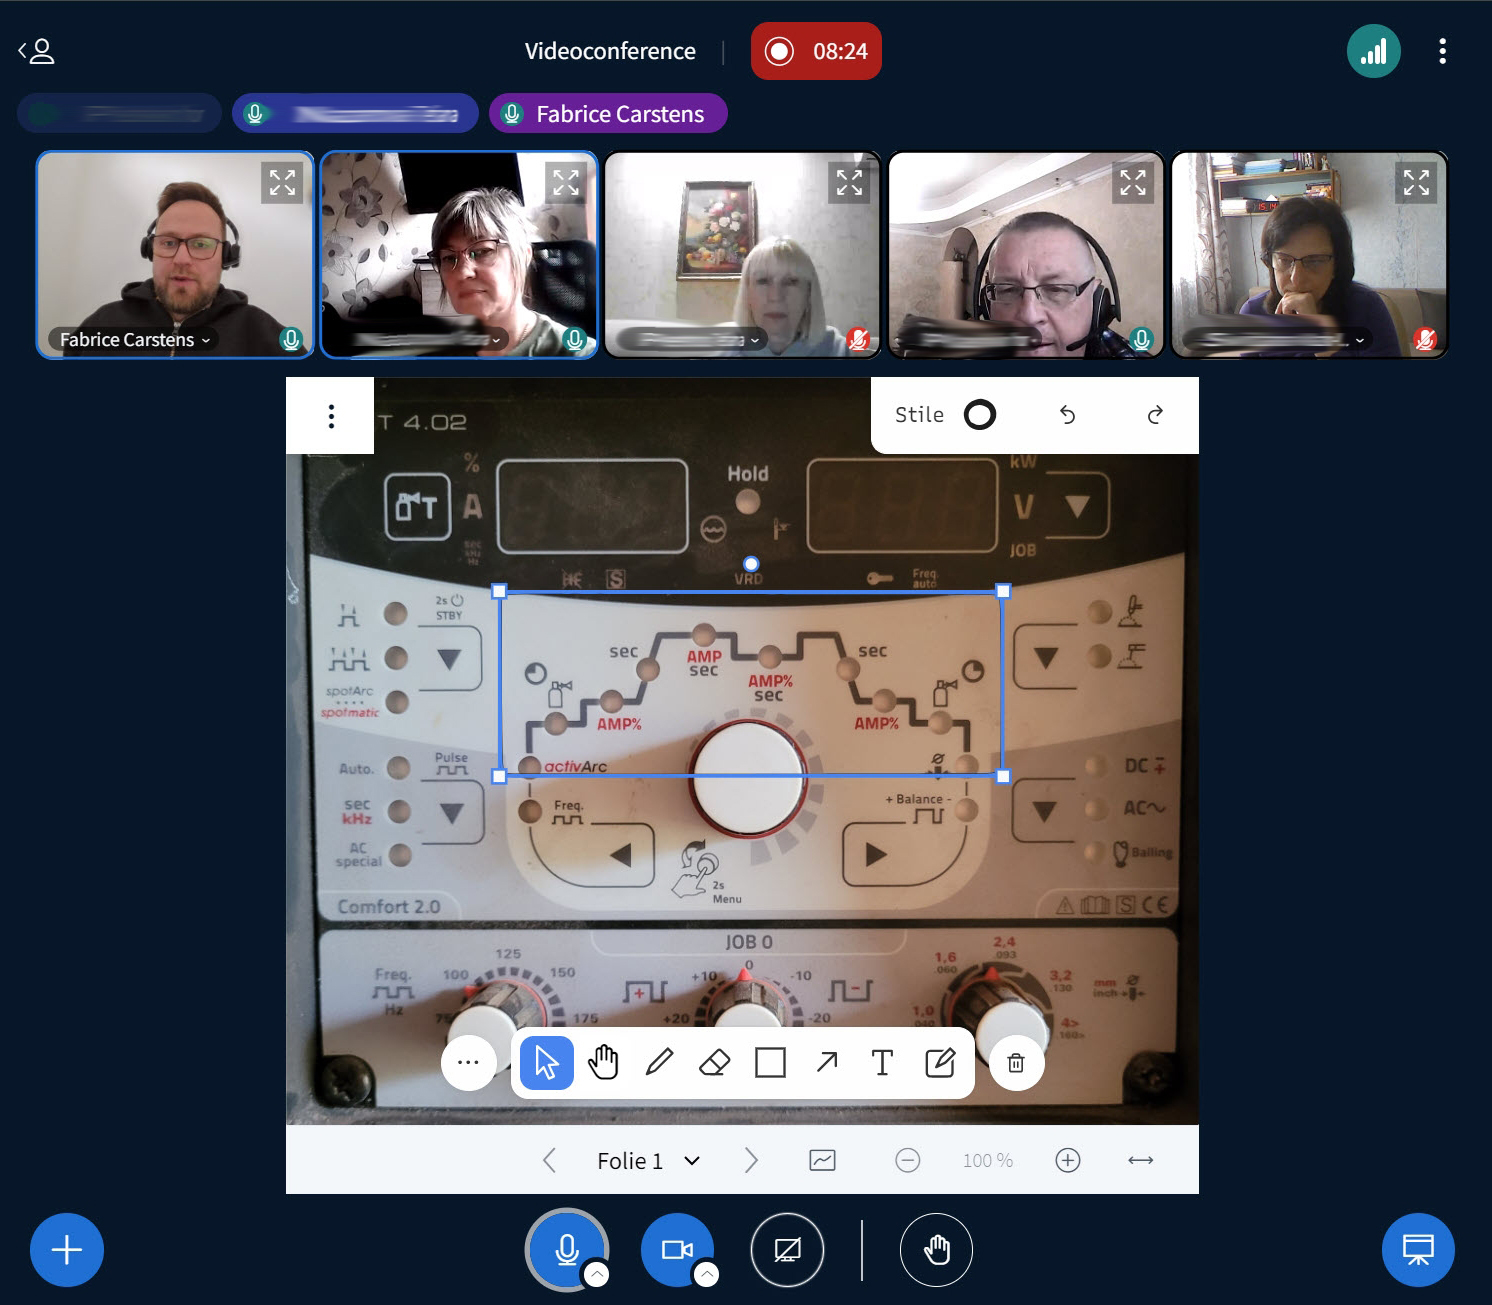Choose the hand pan tool
1492x1305 pixels.
coord(603,1062)
